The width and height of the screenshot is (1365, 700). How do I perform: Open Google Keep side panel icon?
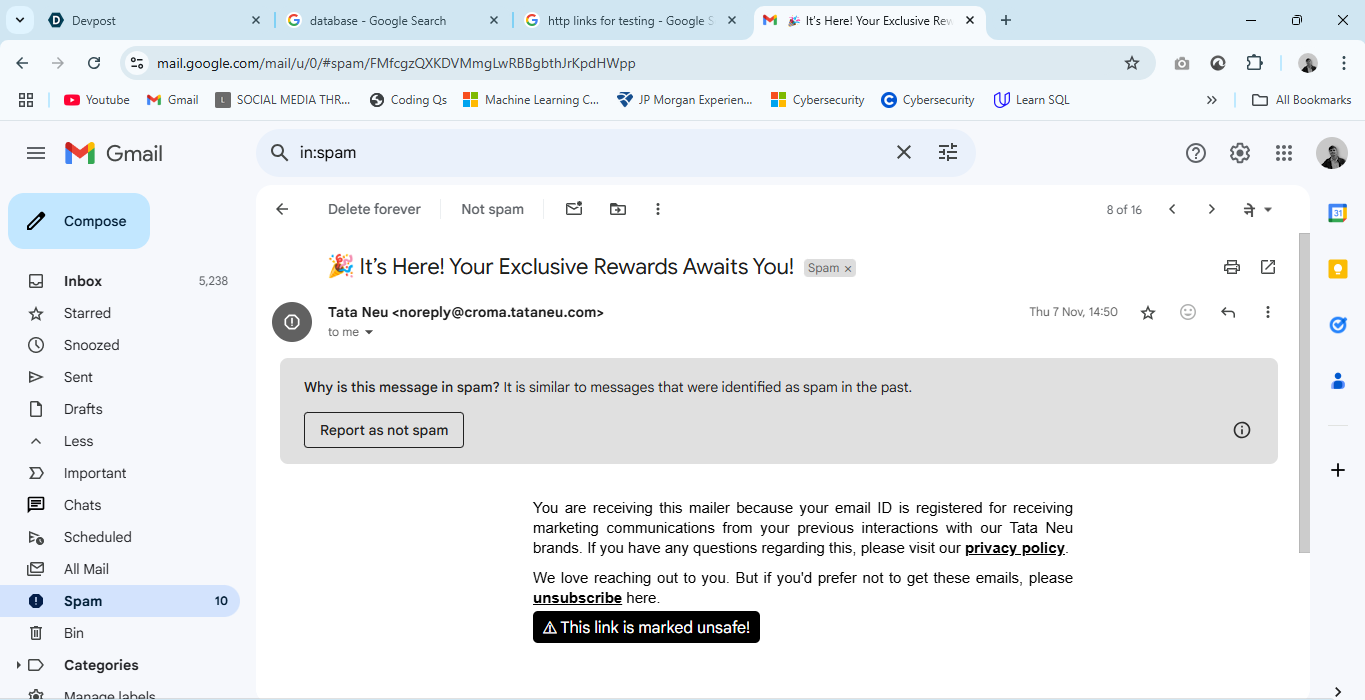pyautogui.click(x=1338, y=269)
